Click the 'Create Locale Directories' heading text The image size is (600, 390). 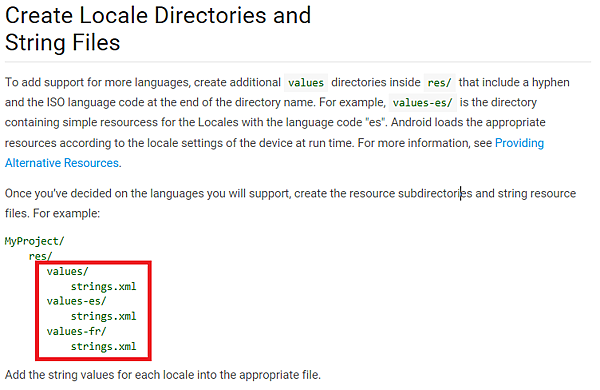[x=135, y=16]
